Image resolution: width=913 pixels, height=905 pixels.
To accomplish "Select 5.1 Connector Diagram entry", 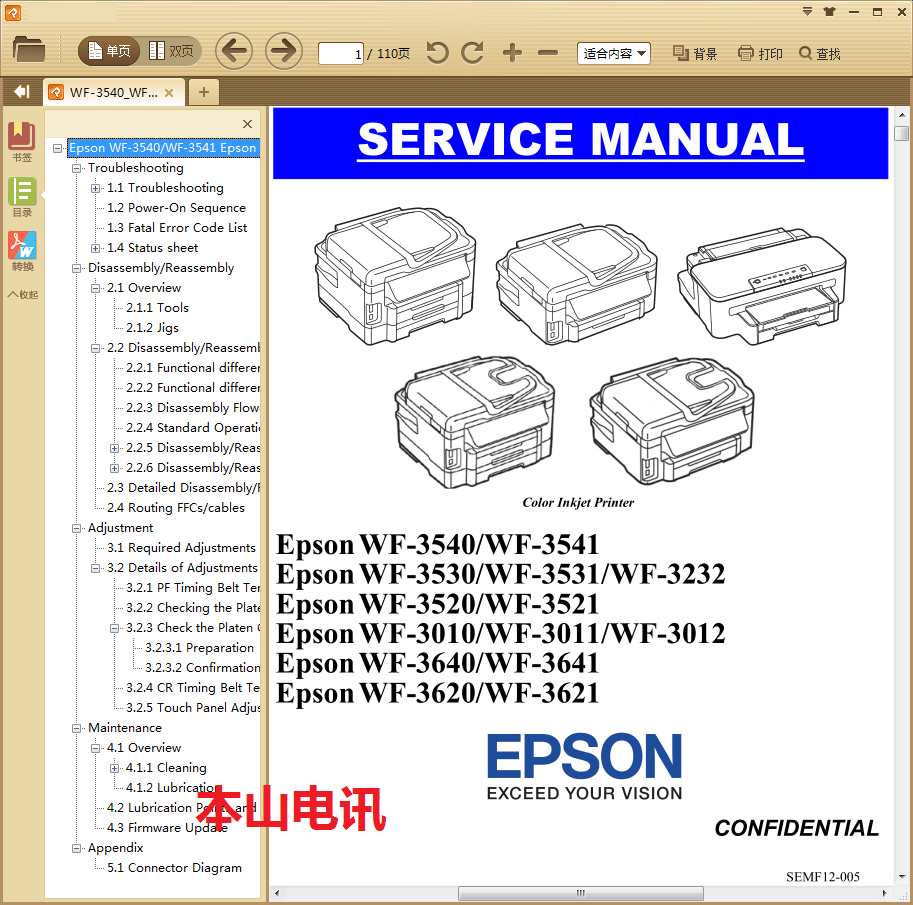I will click(174, 868).
